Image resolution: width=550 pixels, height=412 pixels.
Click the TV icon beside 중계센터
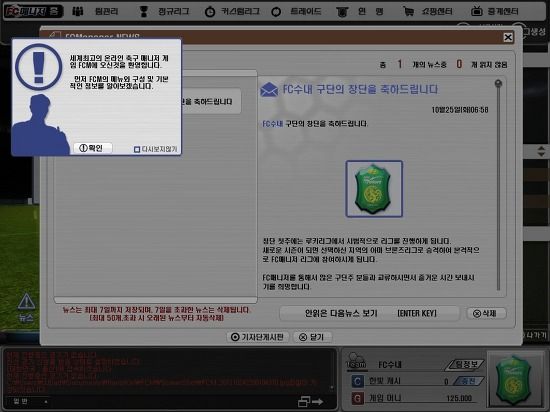click(476, 11)
